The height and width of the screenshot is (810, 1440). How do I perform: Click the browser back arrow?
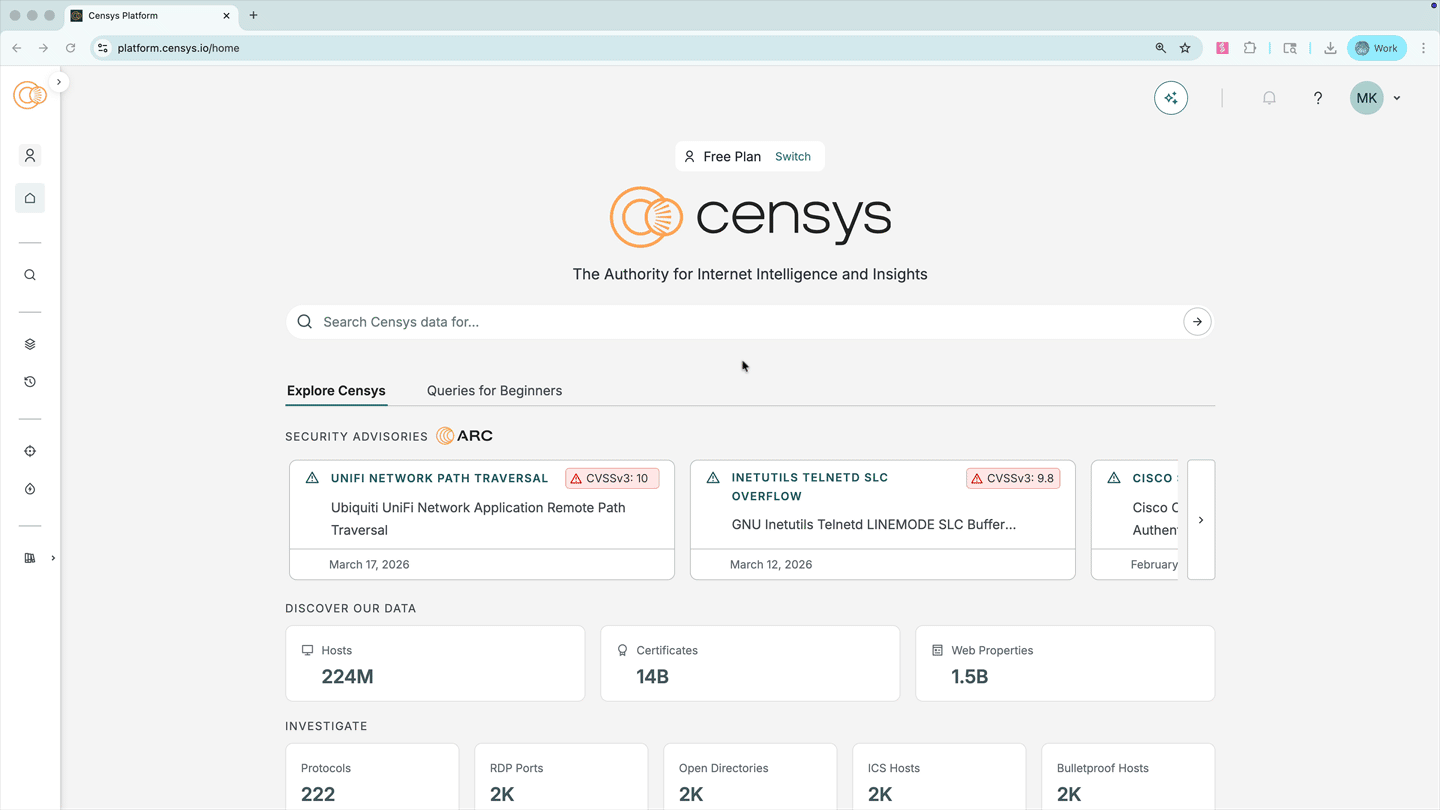coord(17,48)
